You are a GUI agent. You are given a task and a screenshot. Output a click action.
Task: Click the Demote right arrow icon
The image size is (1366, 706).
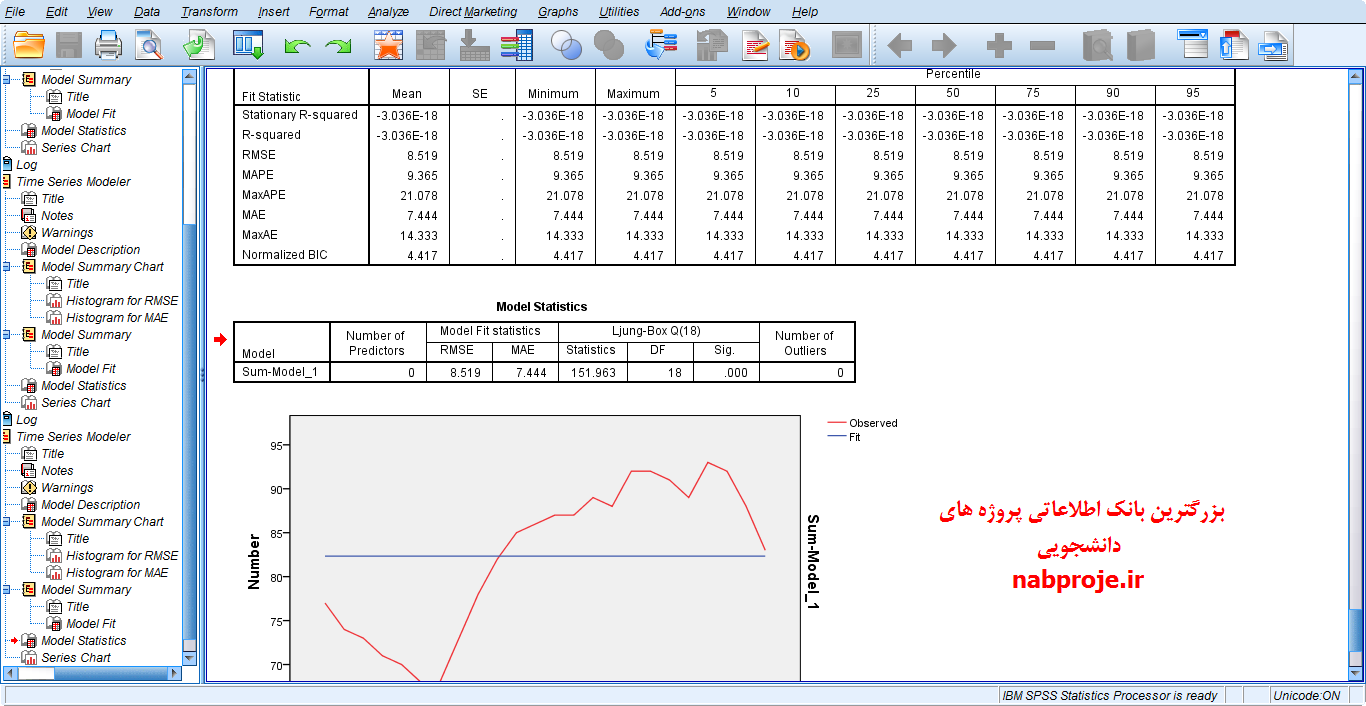pos(943,45)
